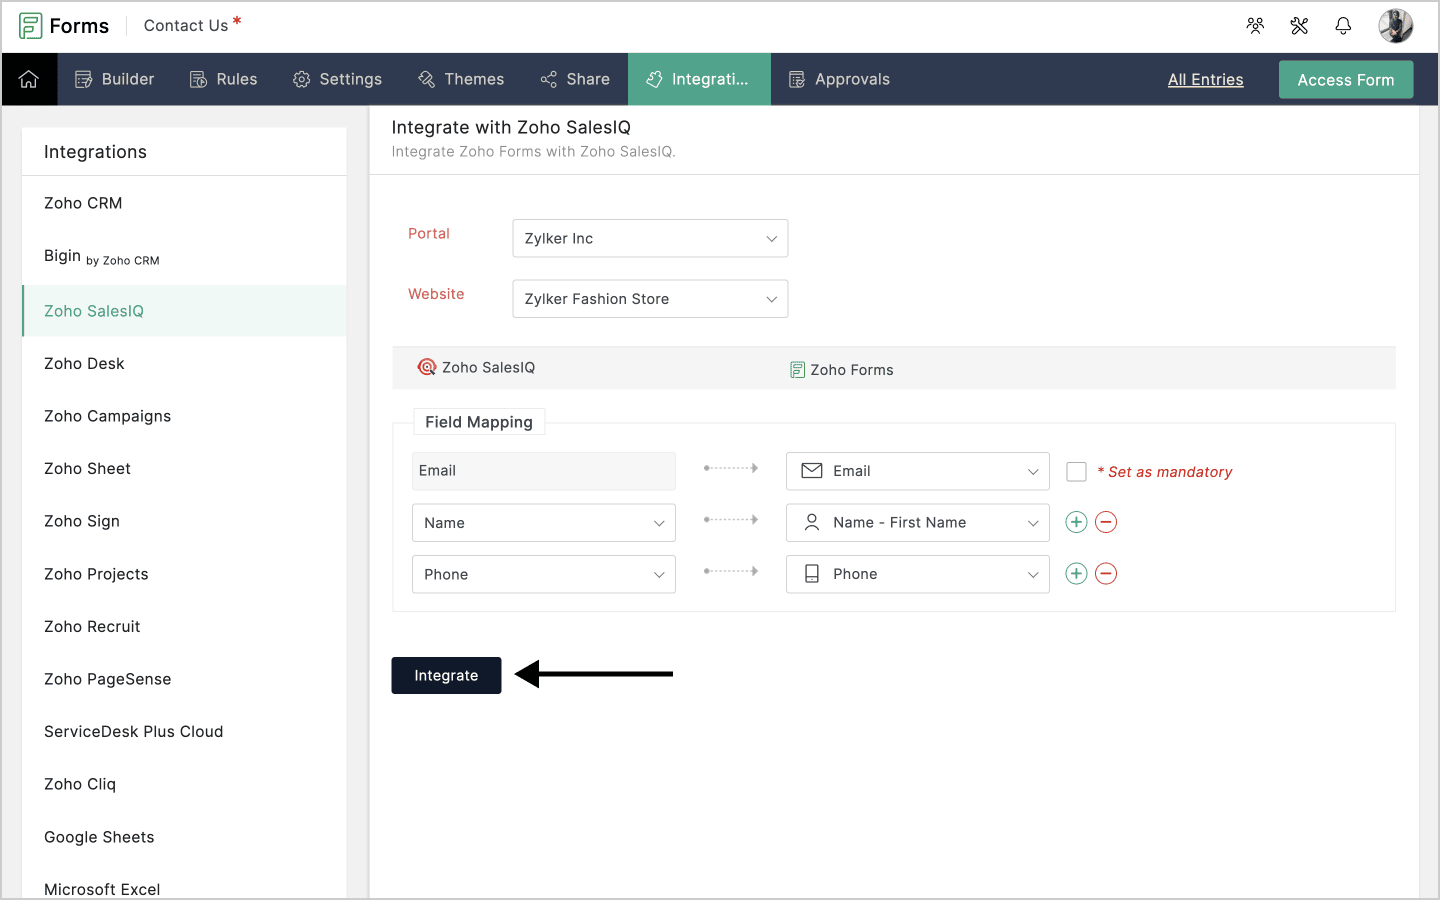Open the profile avatar menu
This screenshot has width=1440, height=900.
(x=1395, y=26)
